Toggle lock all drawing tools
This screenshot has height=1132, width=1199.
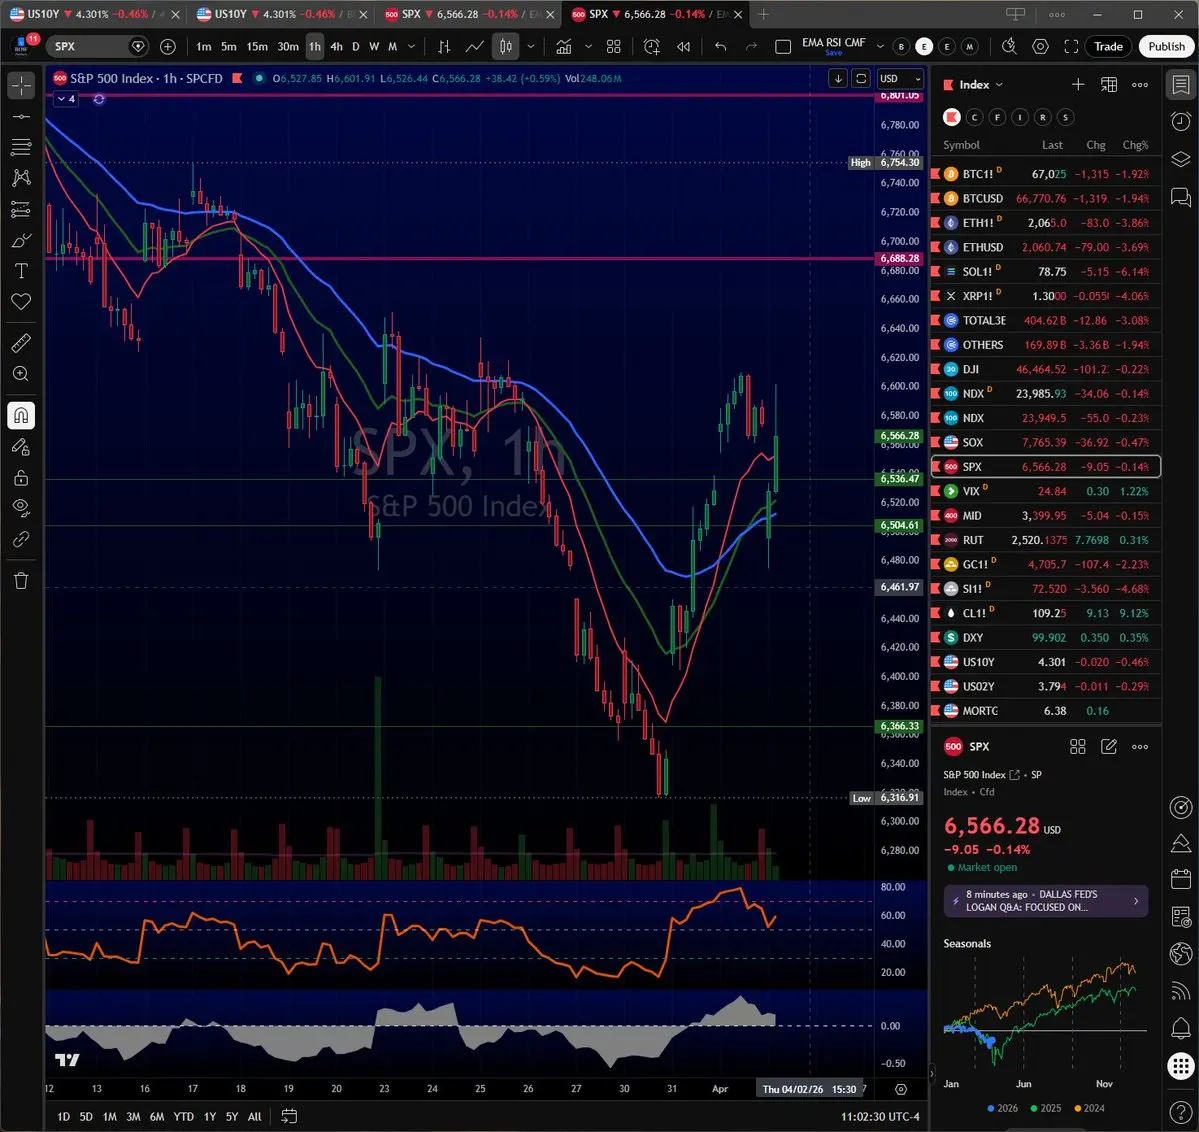pos(20,478)
